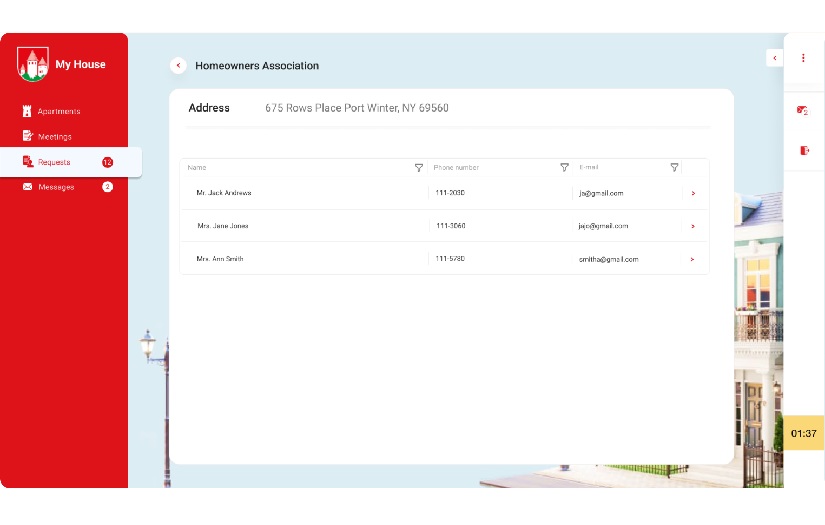This screenshot has height=525, width=825.
Task: Click the Meetings notepad icon
Action: click(x=27, y=136)
